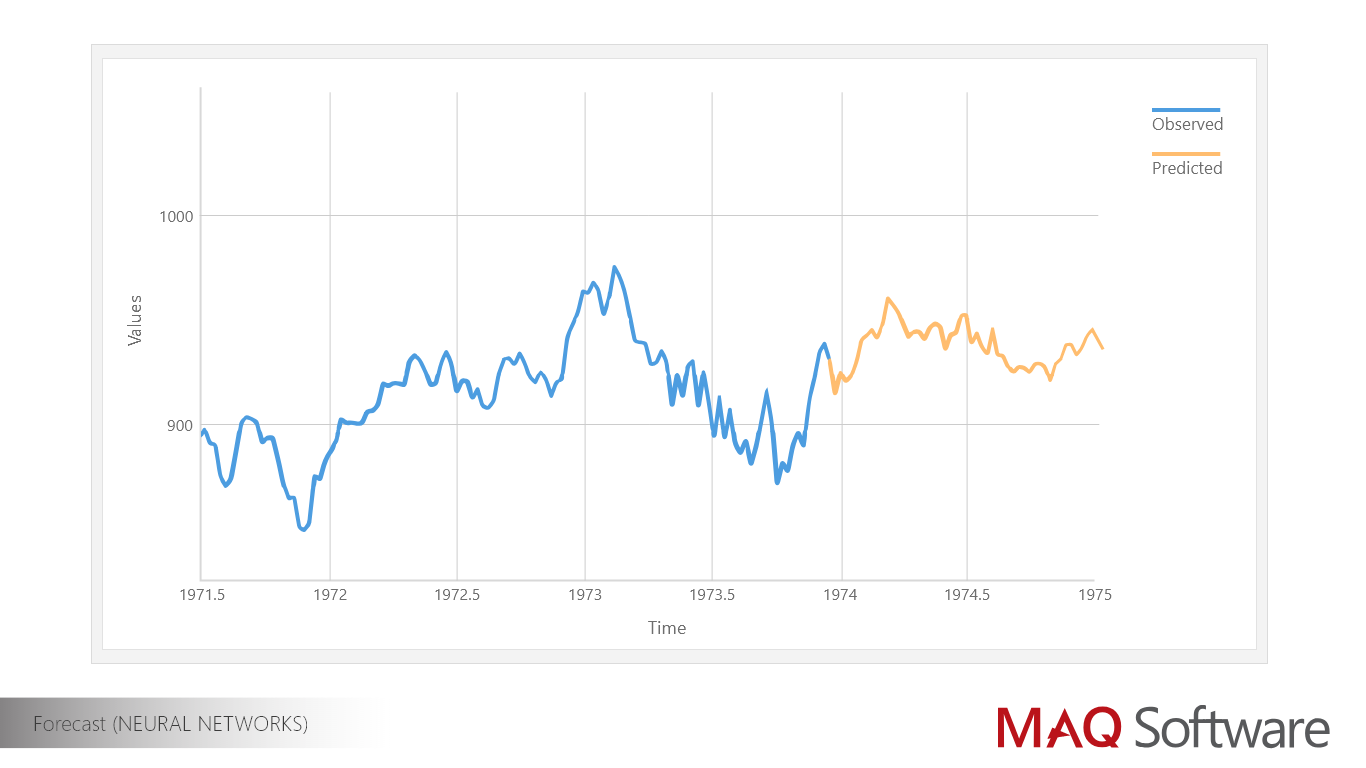Click the 1972 x-axis tick label
This screenshot has width=1366, height=768.
[x=330, y=594]
